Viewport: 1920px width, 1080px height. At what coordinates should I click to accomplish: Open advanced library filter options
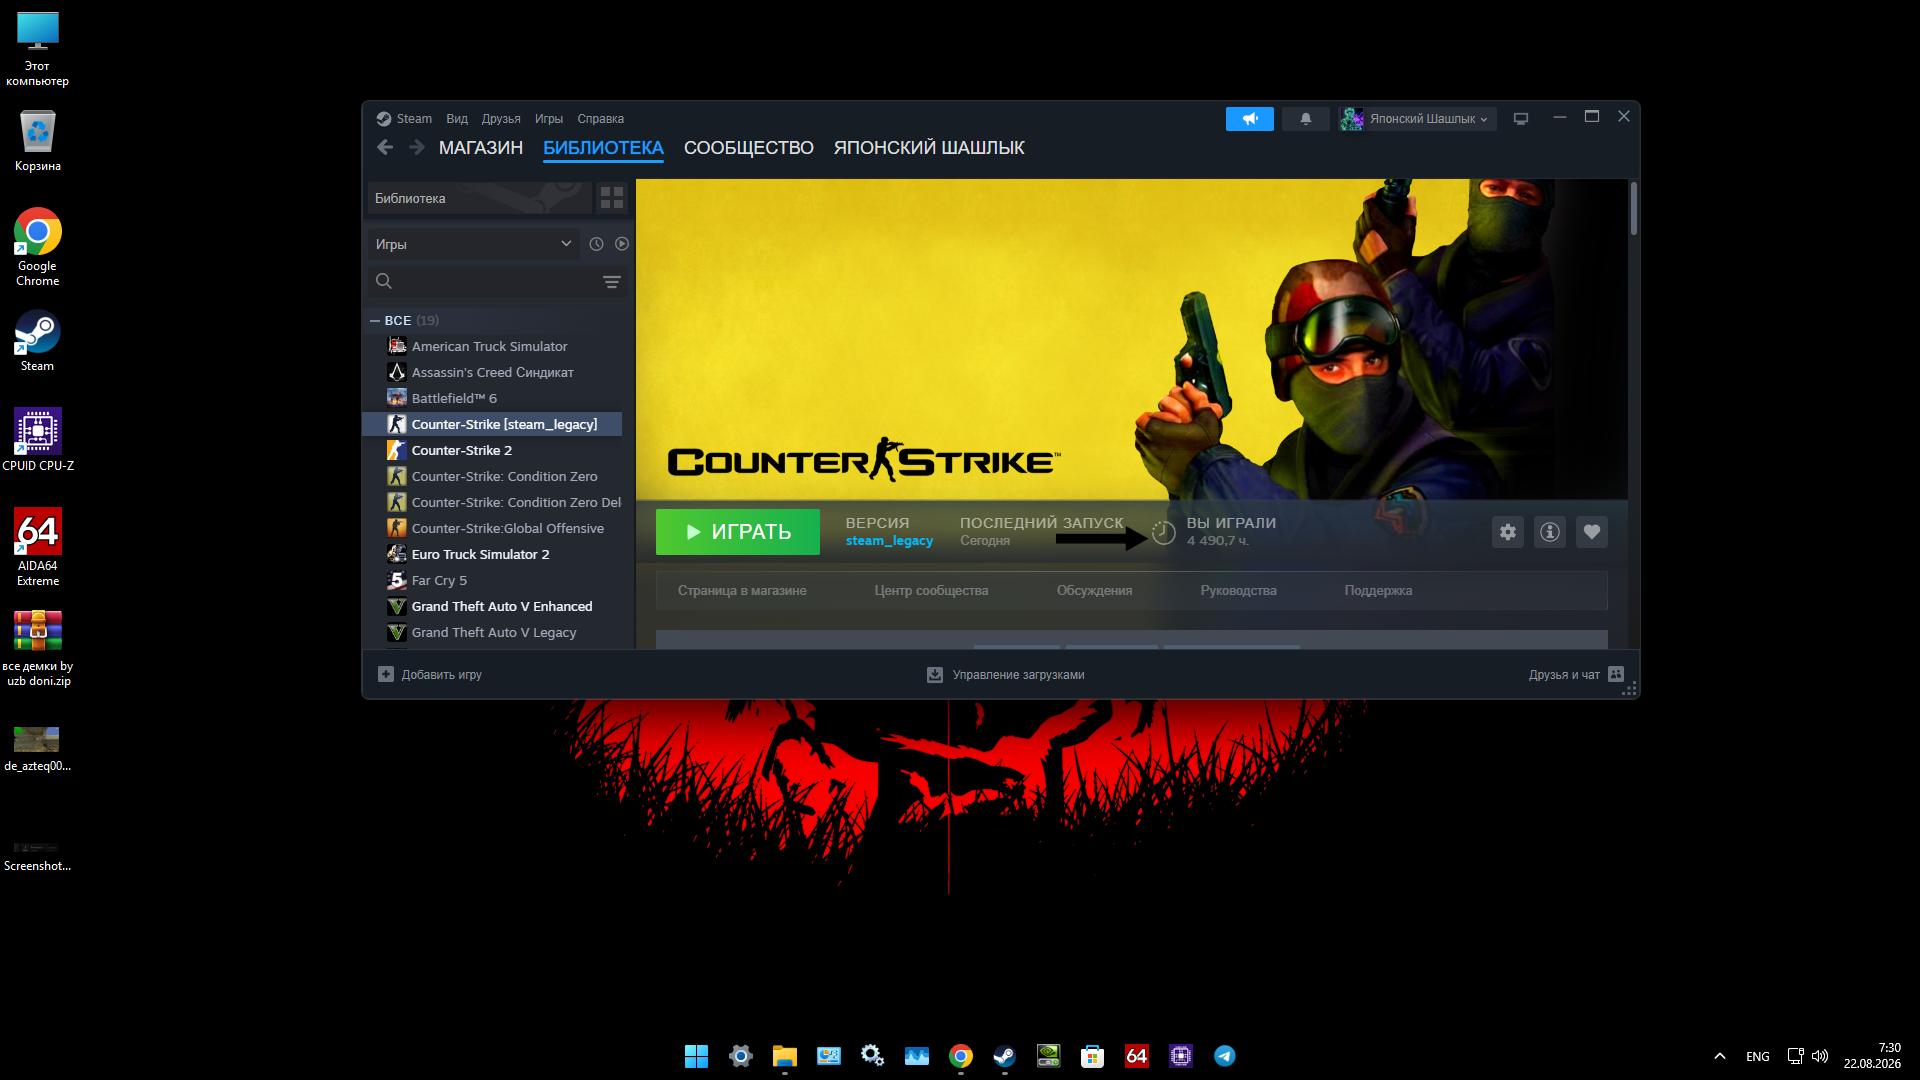click(x=612, y=282)
